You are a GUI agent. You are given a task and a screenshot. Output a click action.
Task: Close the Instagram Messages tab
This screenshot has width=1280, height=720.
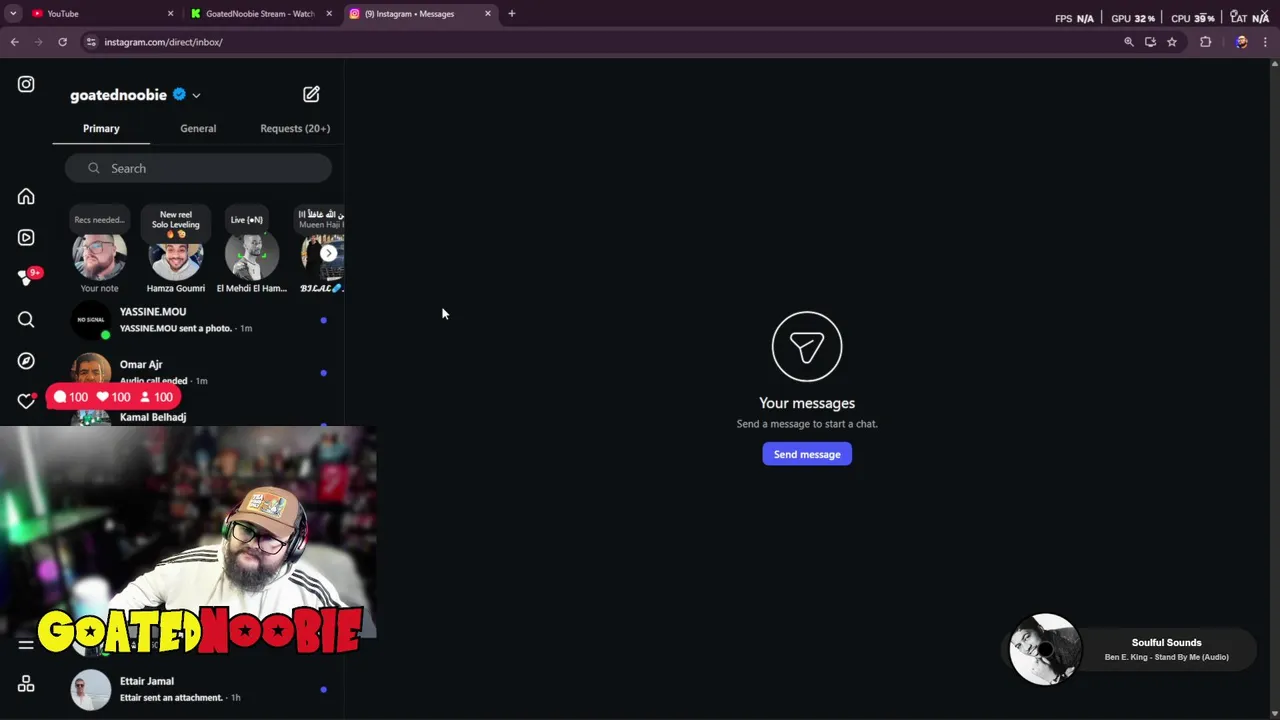488,14
